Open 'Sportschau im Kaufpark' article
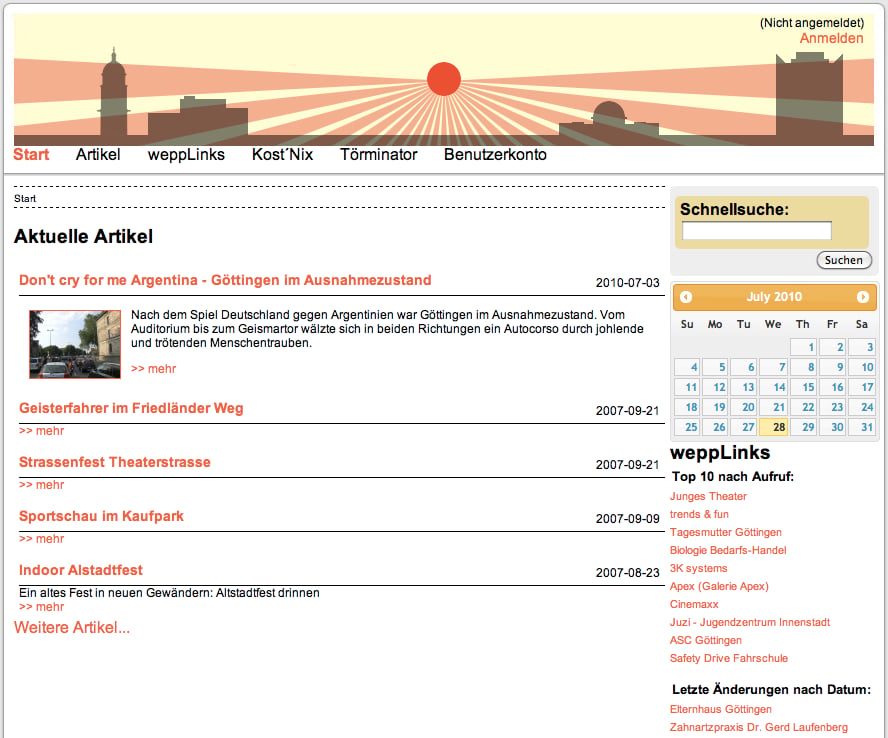888x738 pixels. pyautogui.click(x=101, y=516)
